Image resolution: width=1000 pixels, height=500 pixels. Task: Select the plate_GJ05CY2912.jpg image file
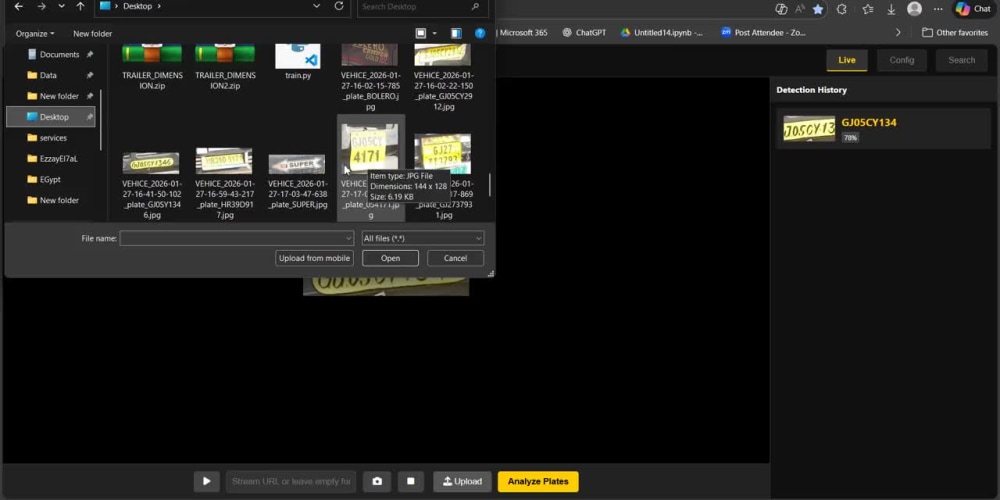coord(443,78)
